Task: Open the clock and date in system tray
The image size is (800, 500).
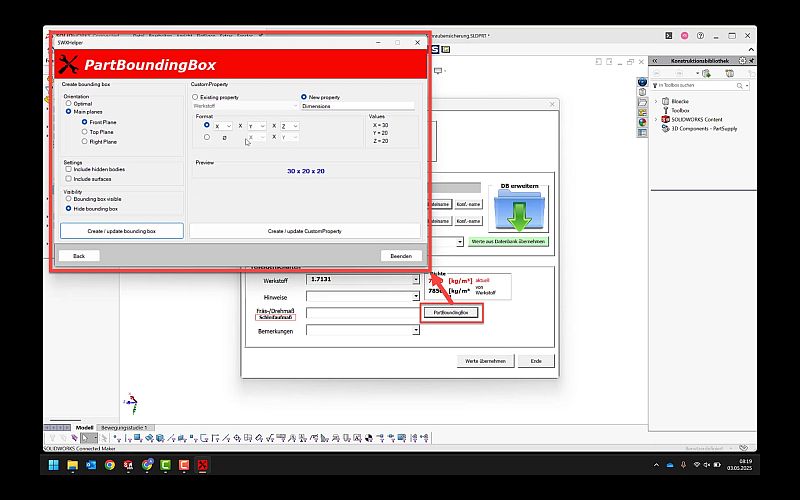Action: (x=739, y=465)
